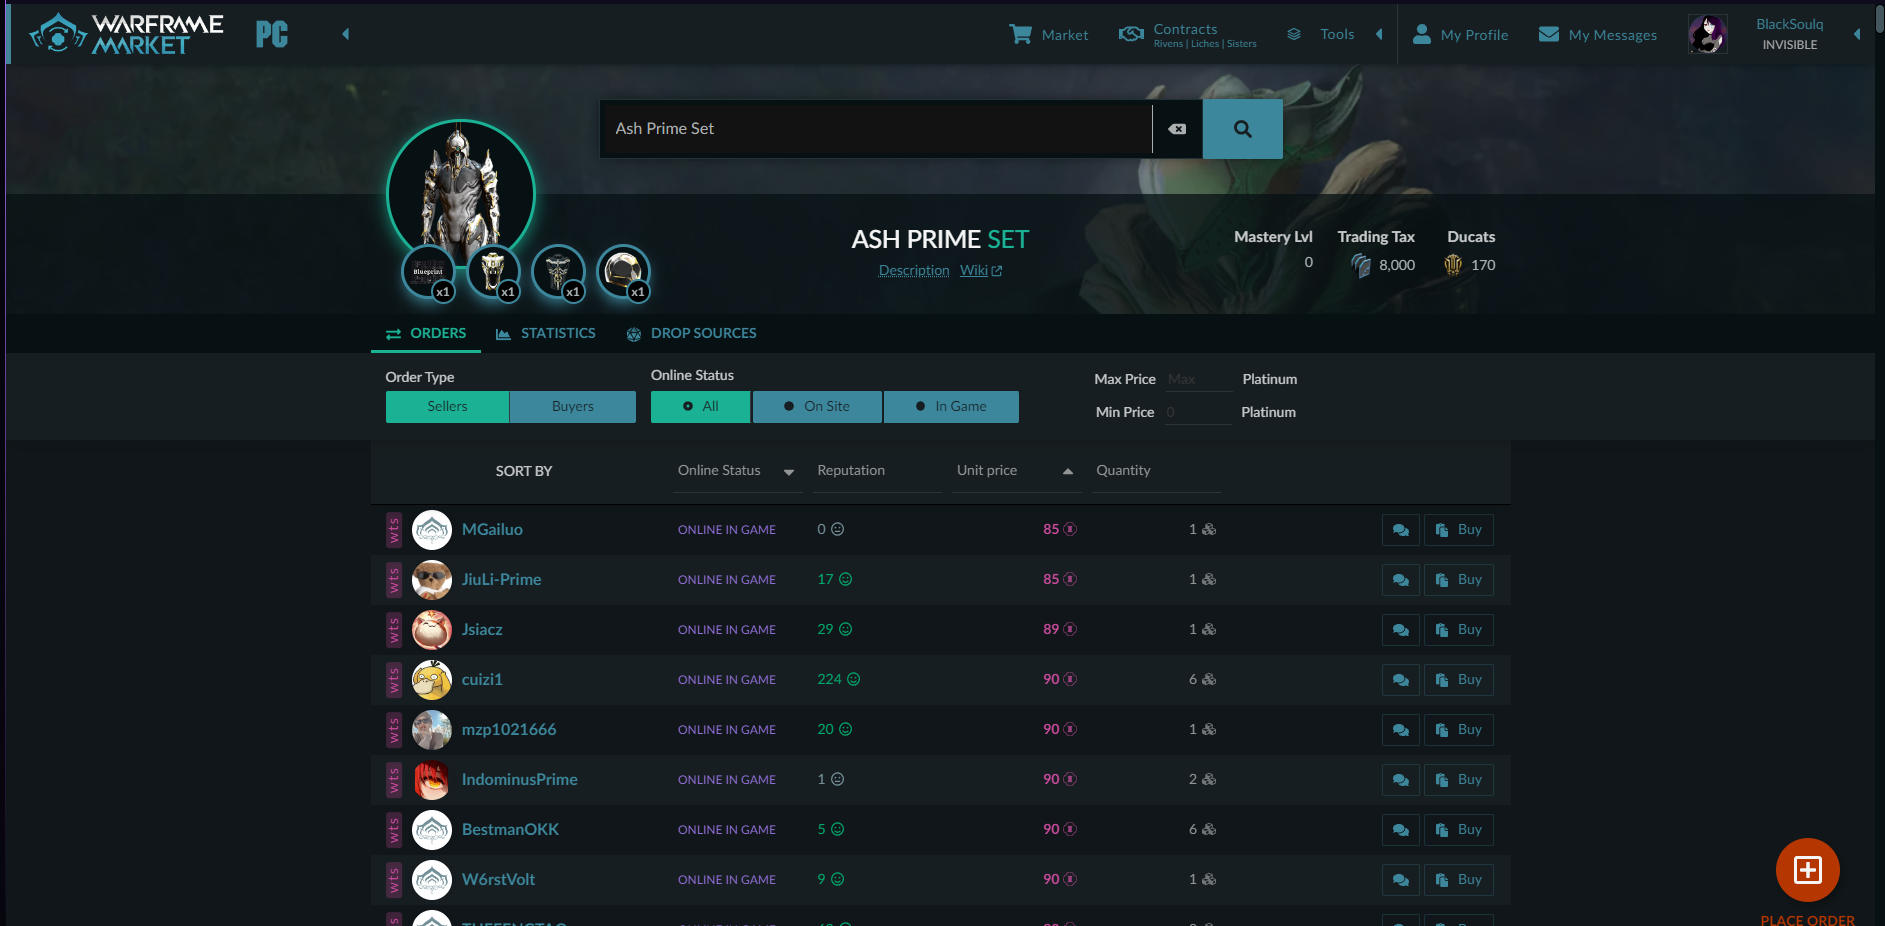Click the Ash Prime Set search field
Image resolution: width=1885 pixels, height=926 pixels.
click(876, 129)
